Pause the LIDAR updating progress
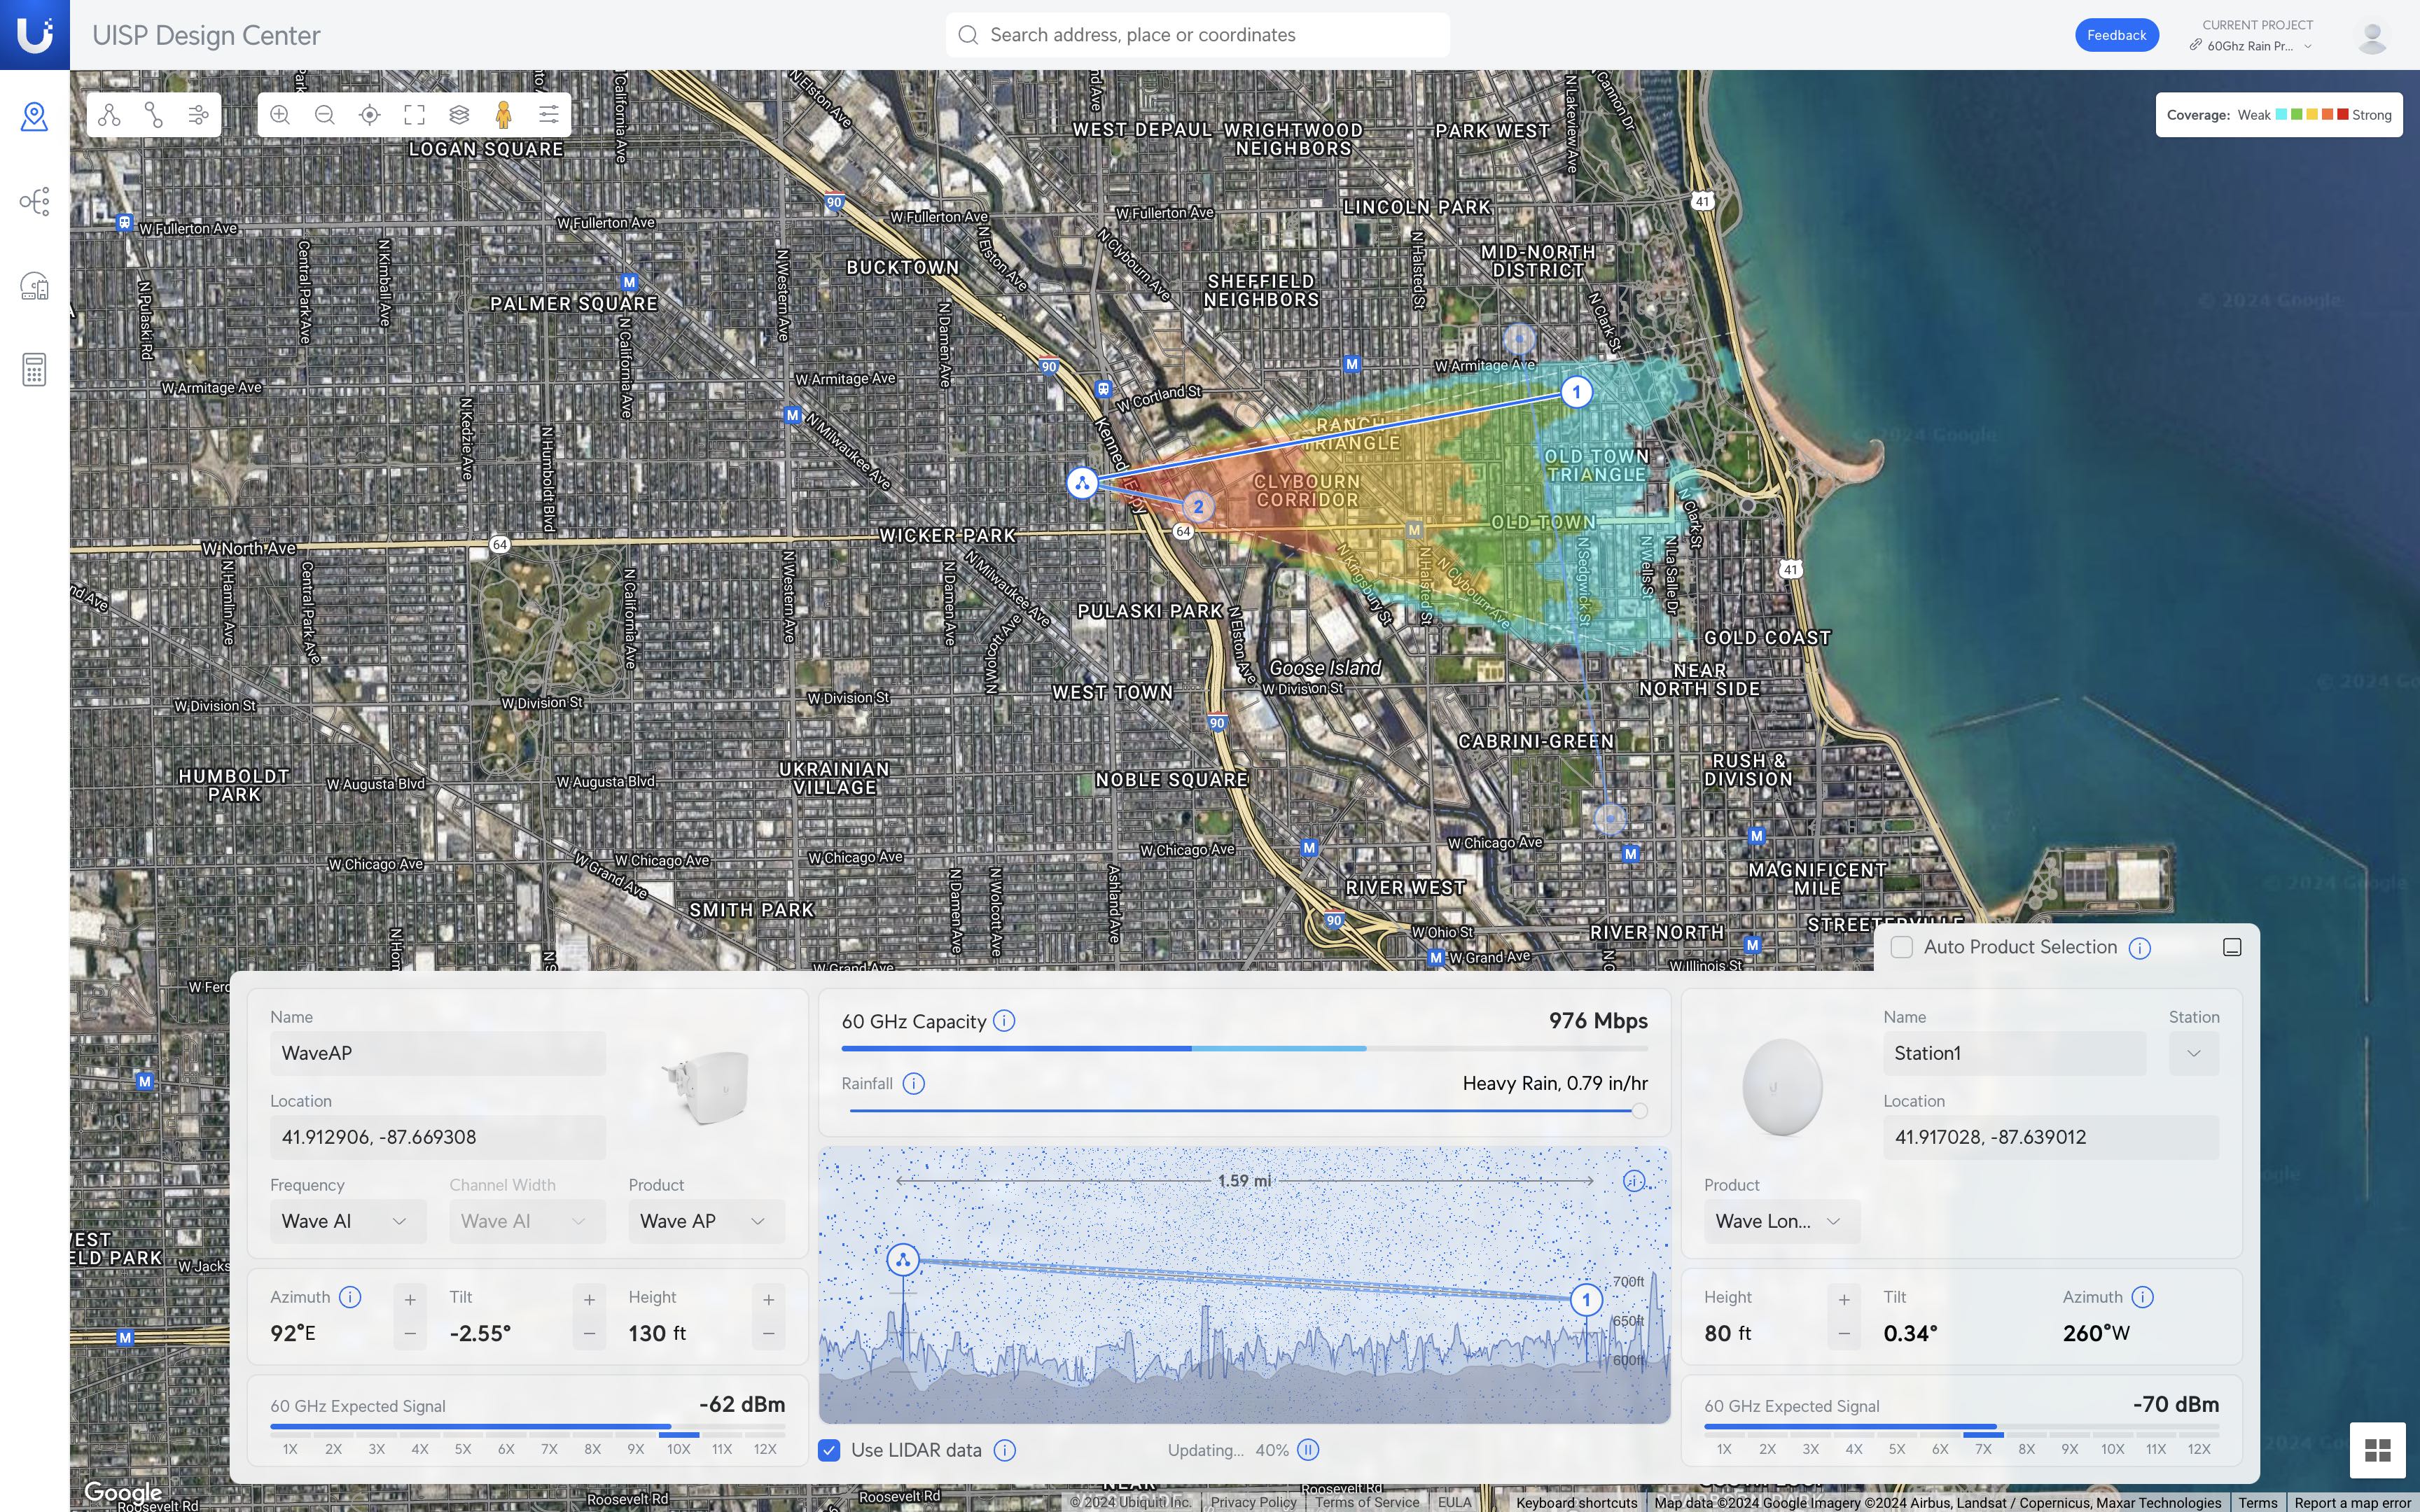This screenshot has width=2420, height=1512. [1308, 1450]
